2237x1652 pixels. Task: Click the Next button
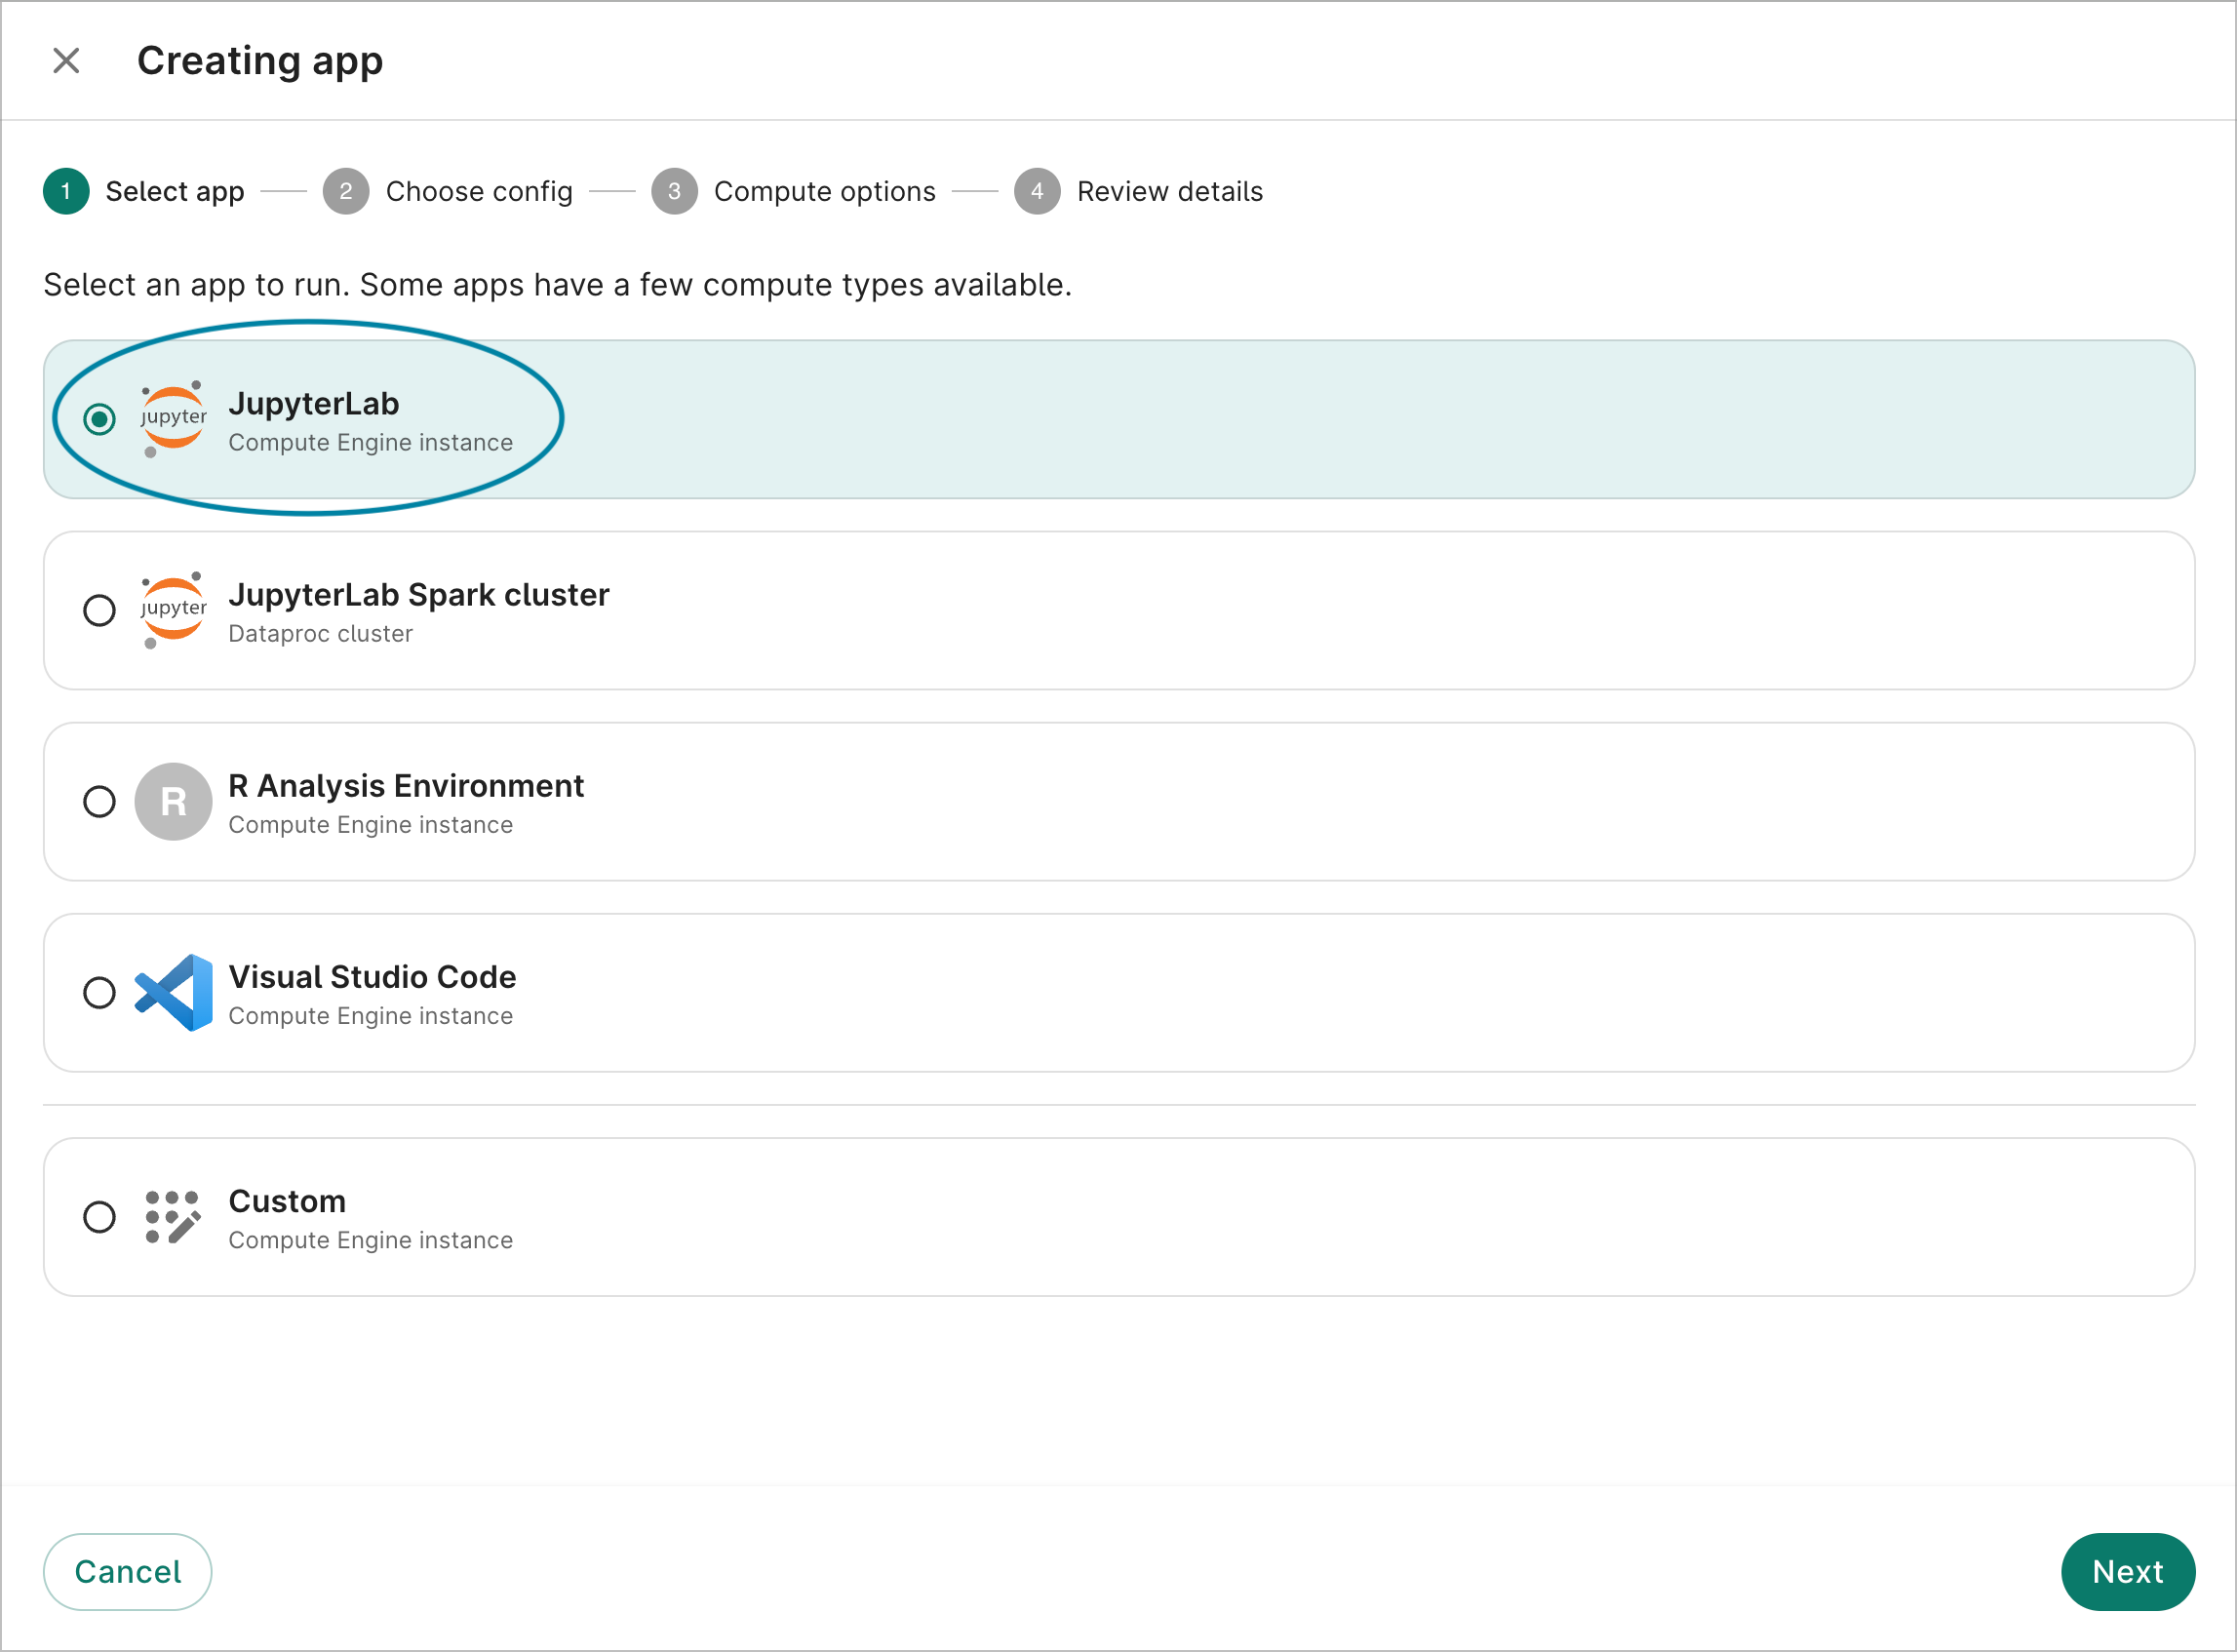tap(2127, 1571)
